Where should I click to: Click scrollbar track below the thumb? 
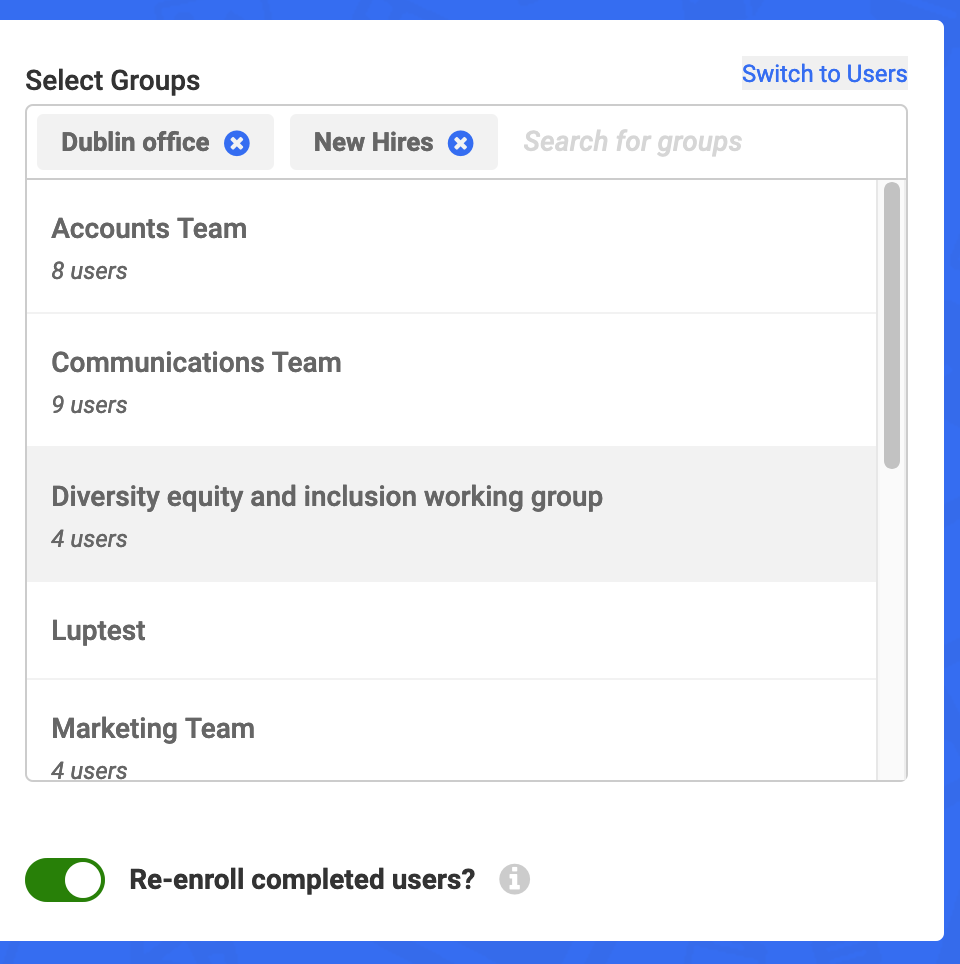point(892,624)
